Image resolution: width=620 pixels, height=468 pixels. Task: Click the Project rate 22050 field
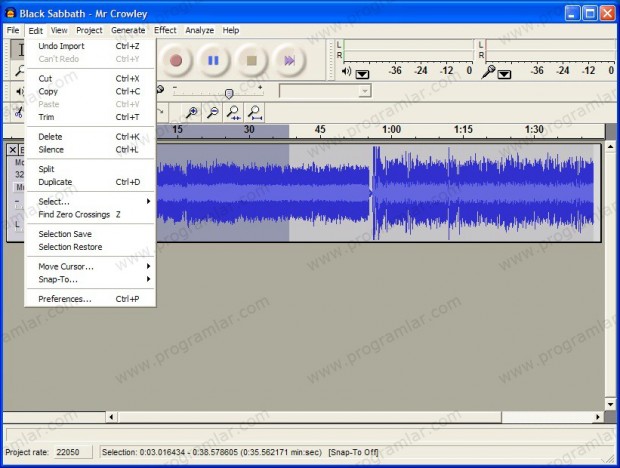(72, 452)
